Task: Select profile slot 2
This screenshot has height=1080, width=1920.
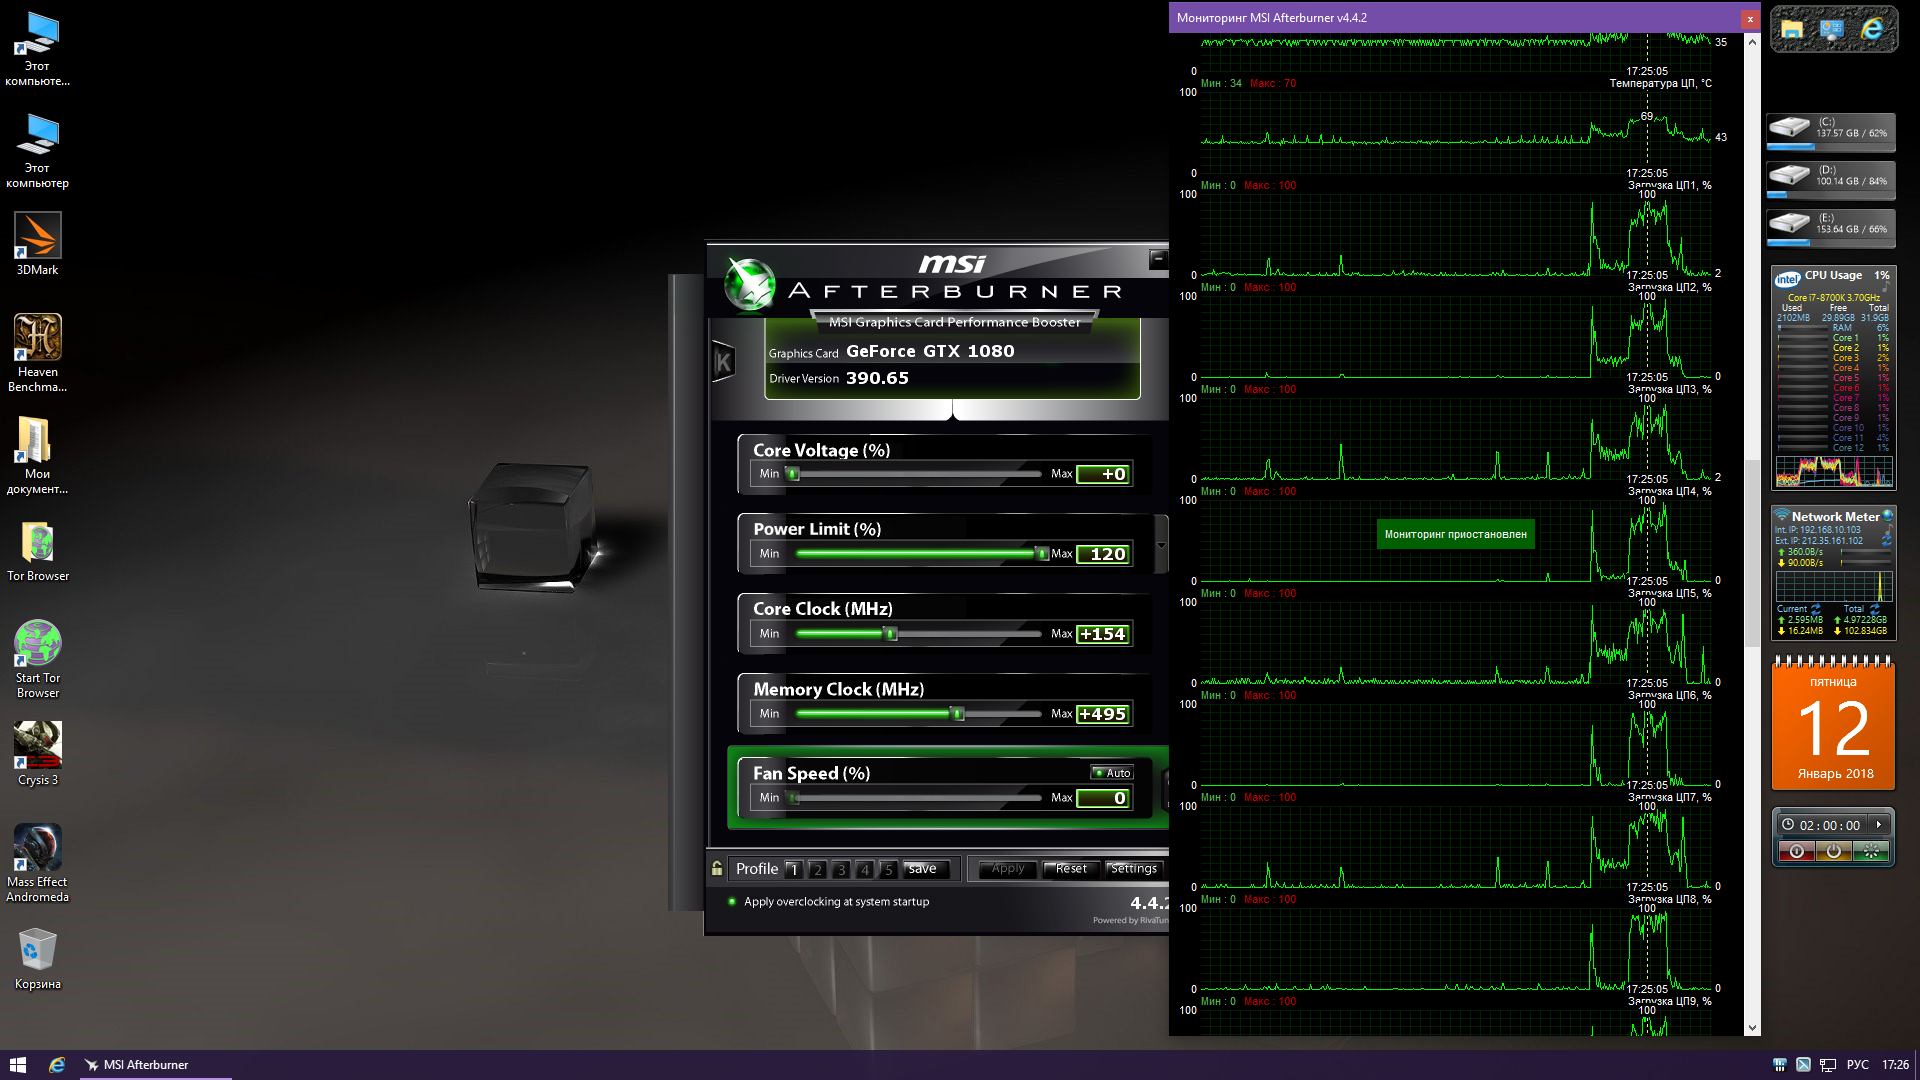Action: (817, 869)
